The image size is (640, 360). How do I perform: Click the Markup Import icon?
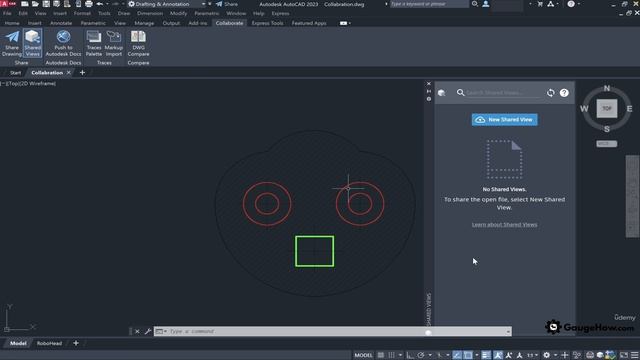113,43
